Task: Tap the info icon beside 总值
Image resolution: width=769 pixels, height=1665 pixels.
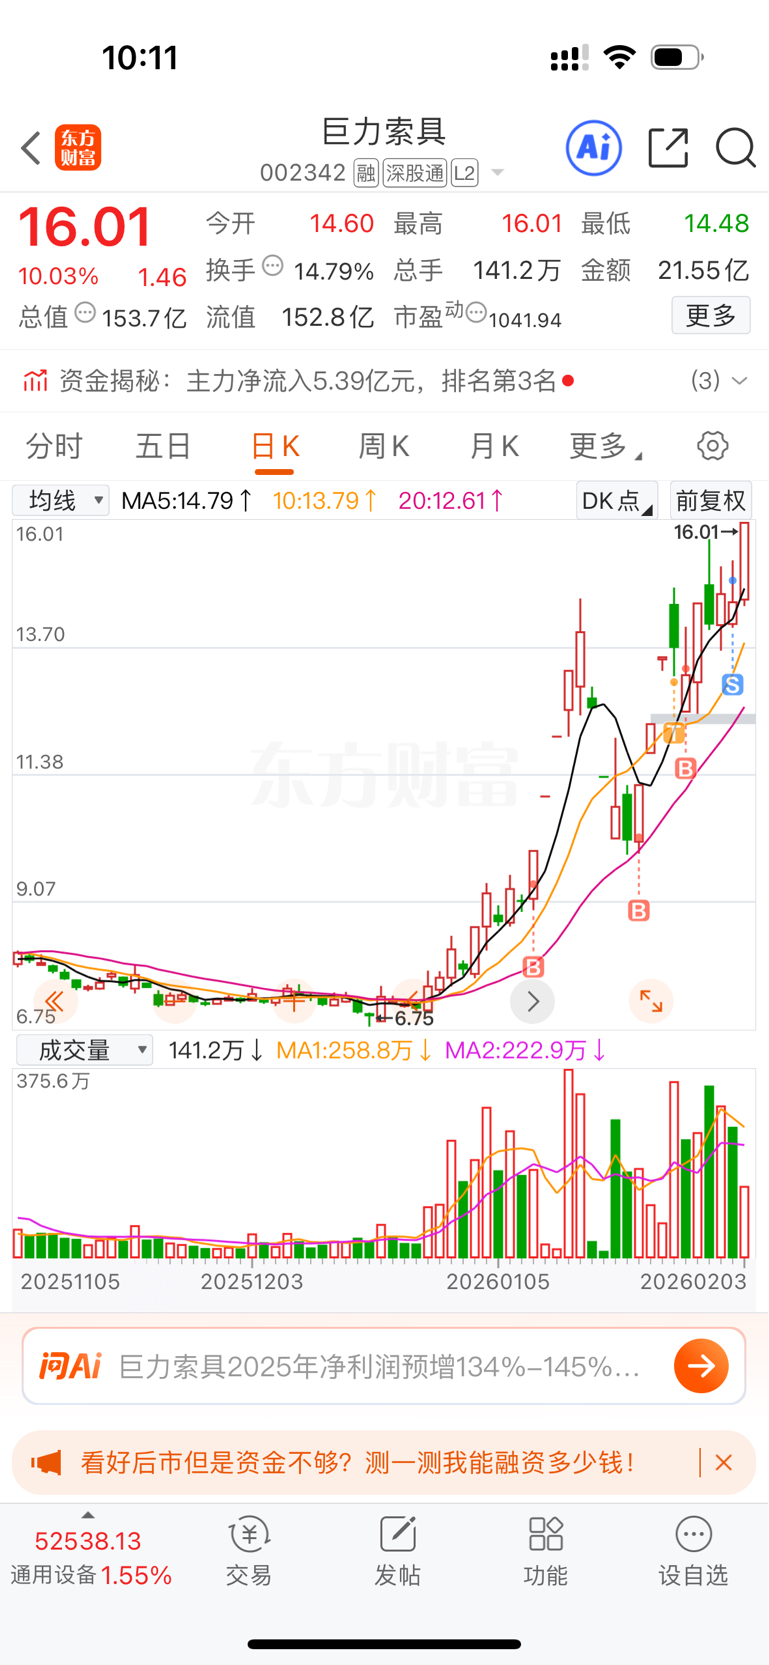Action: (85, 314)
